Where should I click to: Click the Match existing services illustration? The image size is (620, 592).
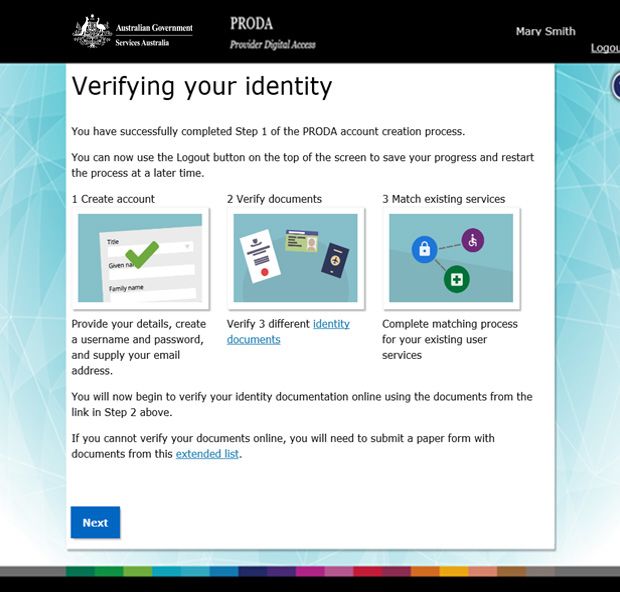click(x=451, y=258)
